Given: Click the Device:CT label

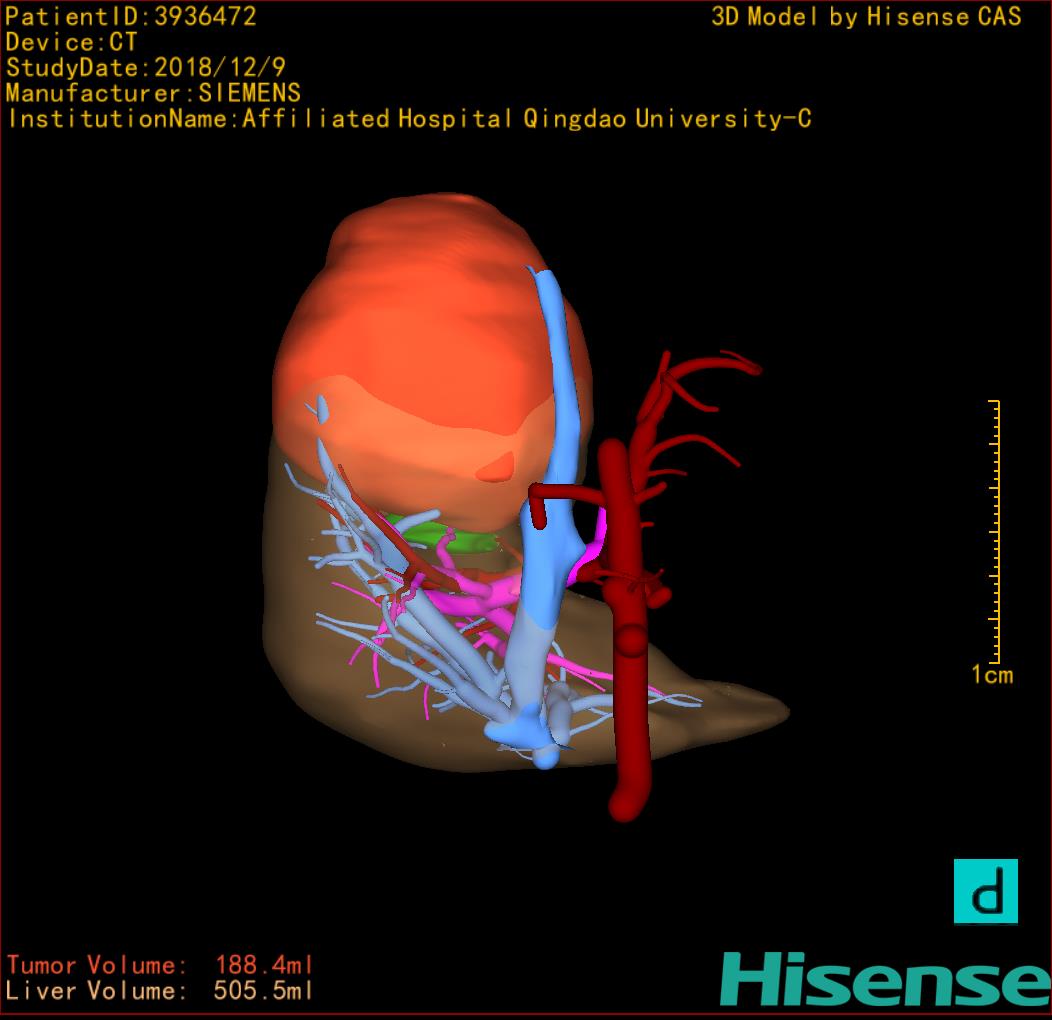Looking at the screenshot, I should point(71,43).
